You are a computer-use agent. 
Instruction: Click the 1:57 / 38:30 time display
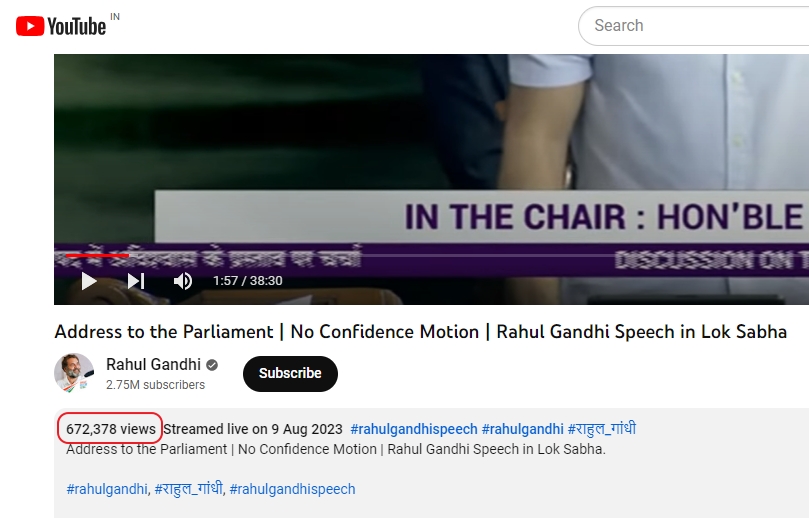(248, 281)
